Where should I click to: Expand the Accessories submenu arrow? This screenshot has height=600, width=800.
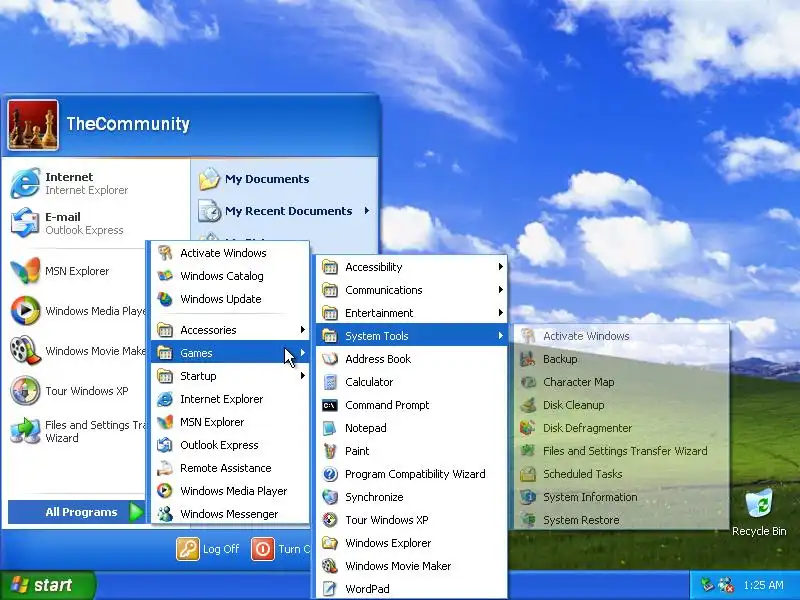303,330
